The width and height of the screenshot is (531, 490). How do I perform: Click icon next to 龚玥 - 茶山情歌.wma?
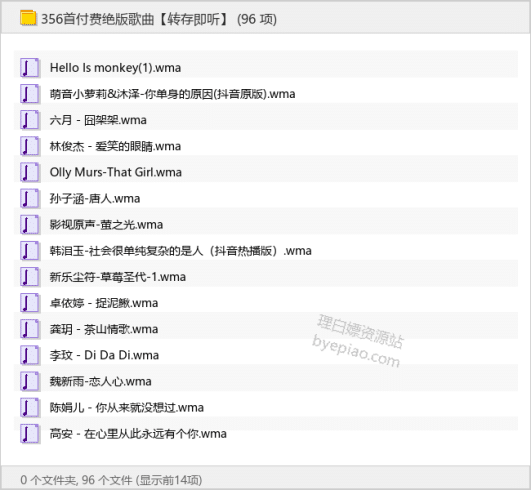coord(30,329)
